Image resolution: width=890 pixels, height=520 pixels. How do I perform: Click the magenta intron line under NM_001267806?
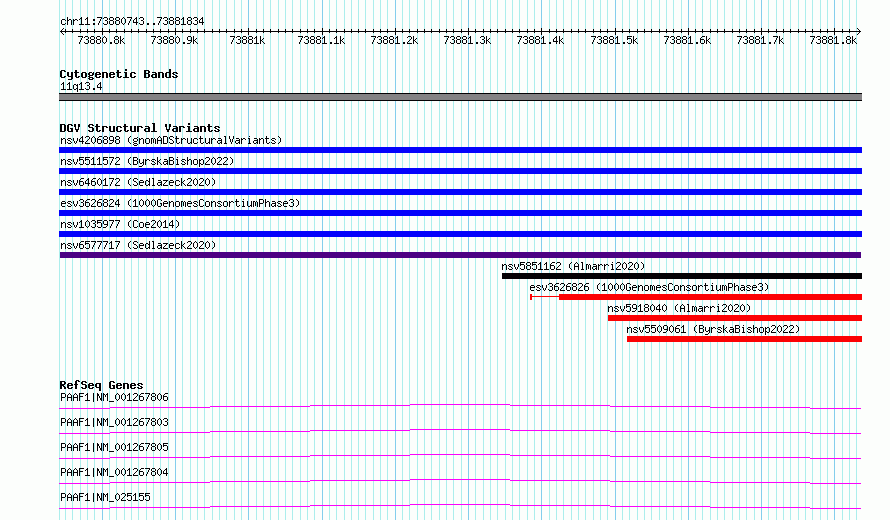pyautogui.click(x=460, y=405)
